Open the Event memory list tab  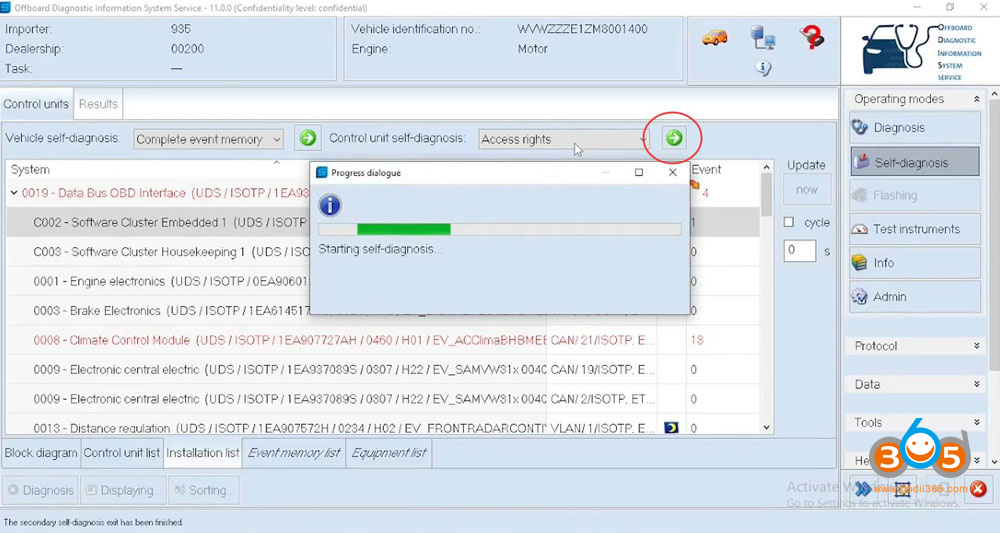(x=293, y=453)
